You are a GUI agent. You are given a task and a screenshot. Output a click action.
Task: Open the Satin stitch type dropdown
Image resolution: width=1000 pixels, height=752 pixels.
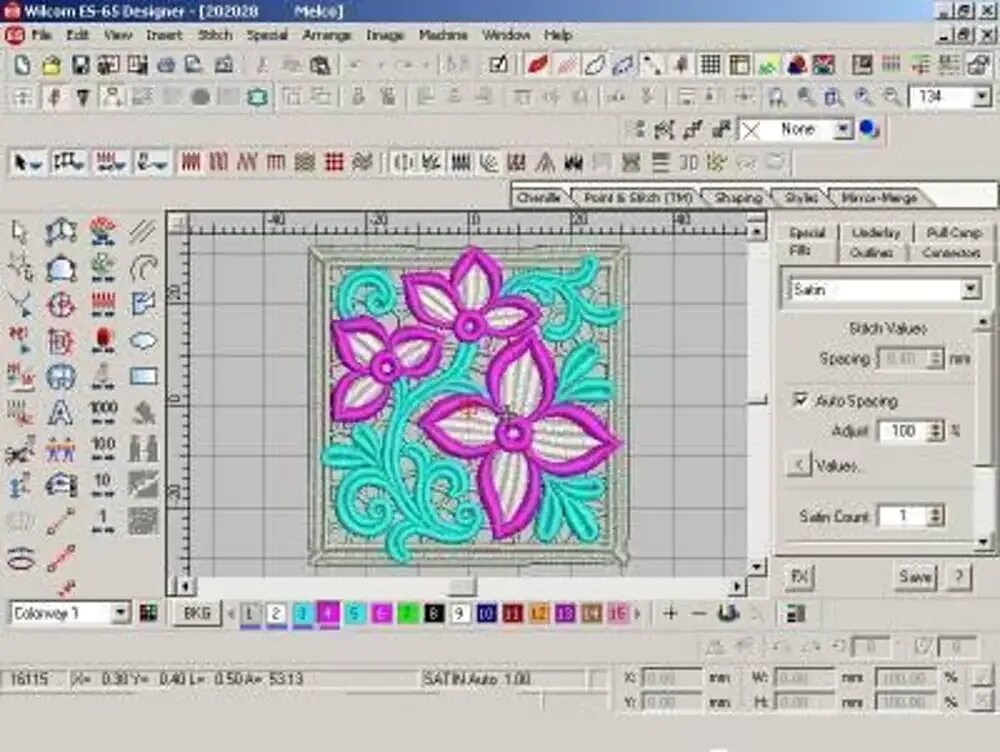pyautogui.click(x=969, y=290)
